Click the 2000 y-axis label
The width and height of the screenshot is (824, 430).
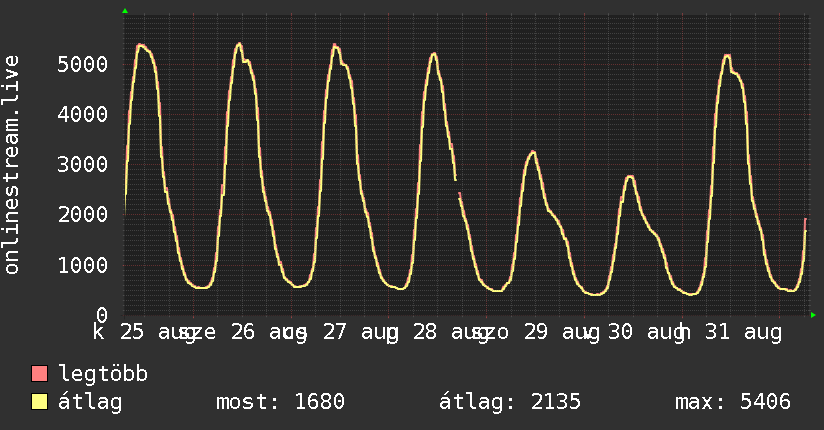pos(83,214)
